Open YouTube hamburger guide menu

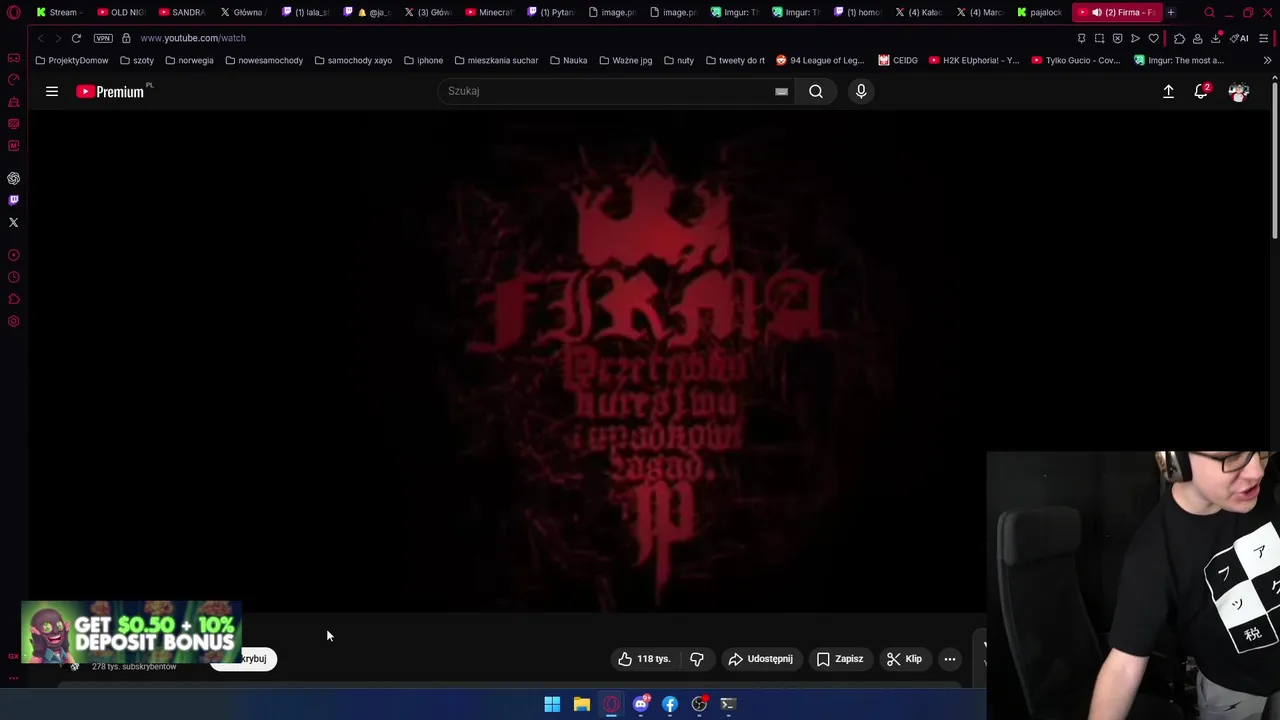(x=52, y=91)
